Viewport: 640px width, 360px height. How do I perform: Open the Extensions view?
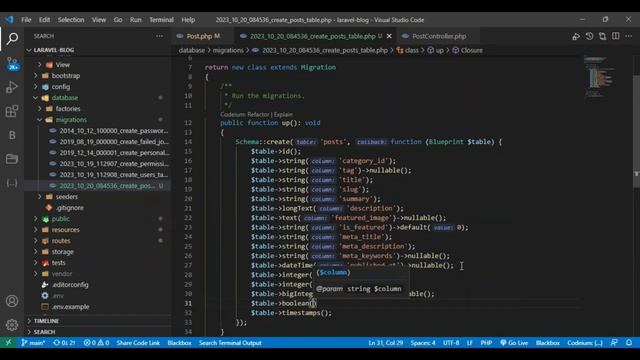(12, 111)
